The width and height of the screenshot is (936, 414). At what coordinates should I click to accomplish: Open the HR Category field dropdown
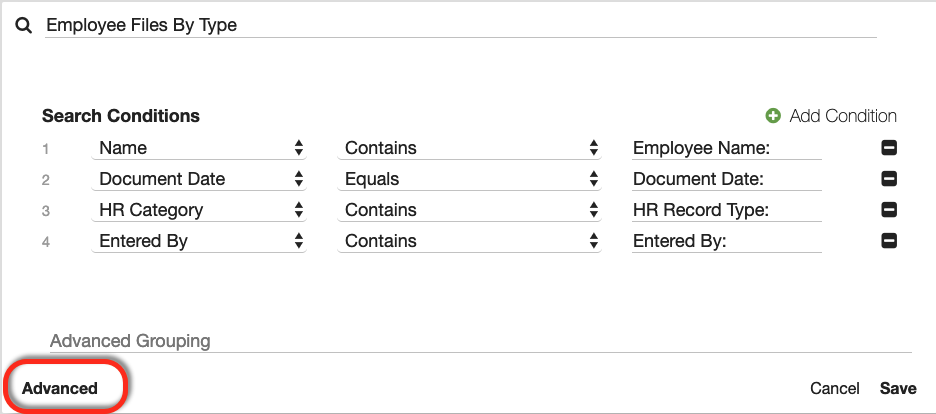(200, 210)
